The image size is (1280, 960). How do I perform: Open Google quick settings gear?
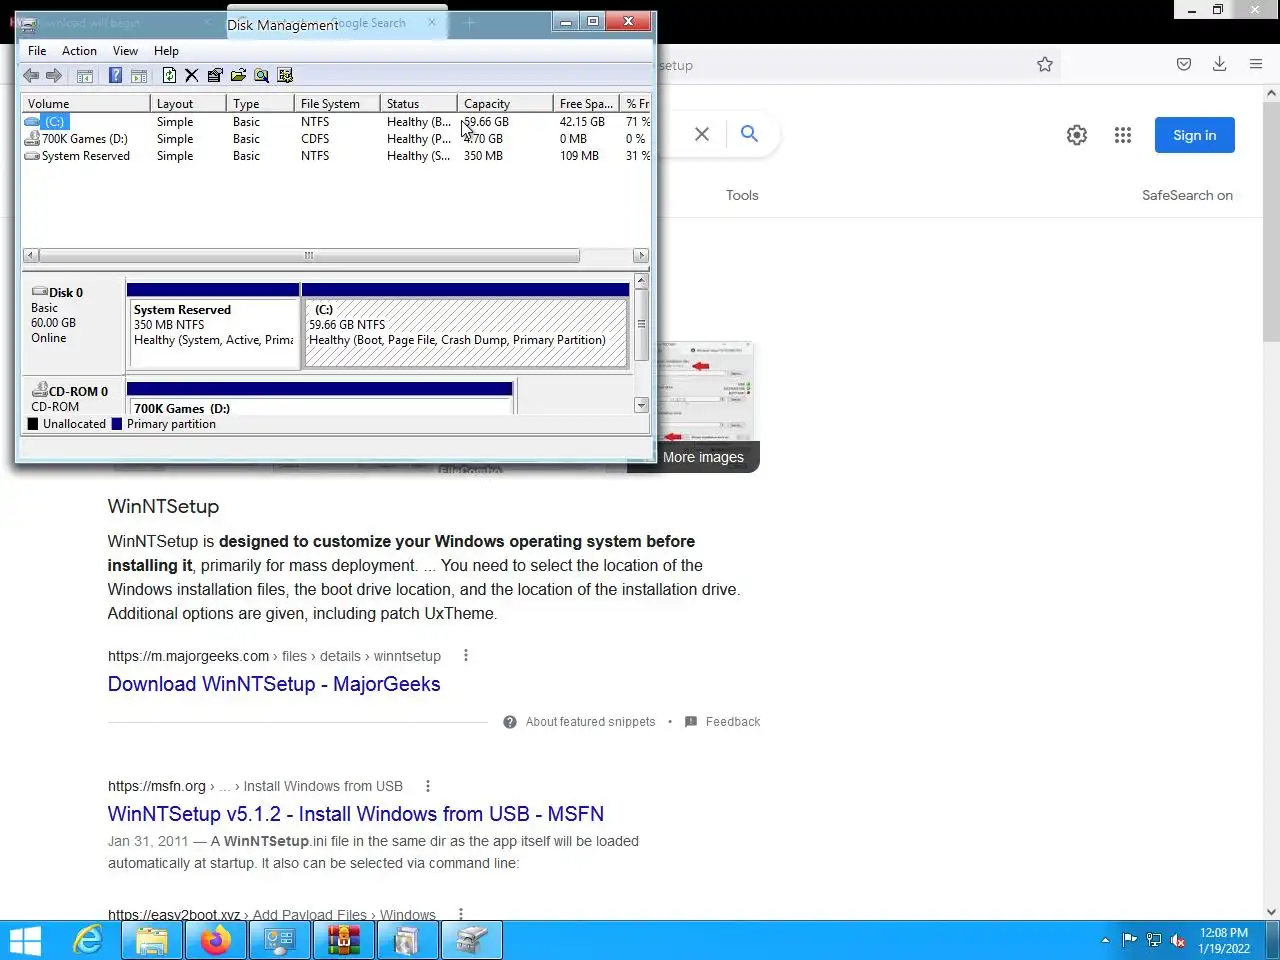tap(1077, 135)
